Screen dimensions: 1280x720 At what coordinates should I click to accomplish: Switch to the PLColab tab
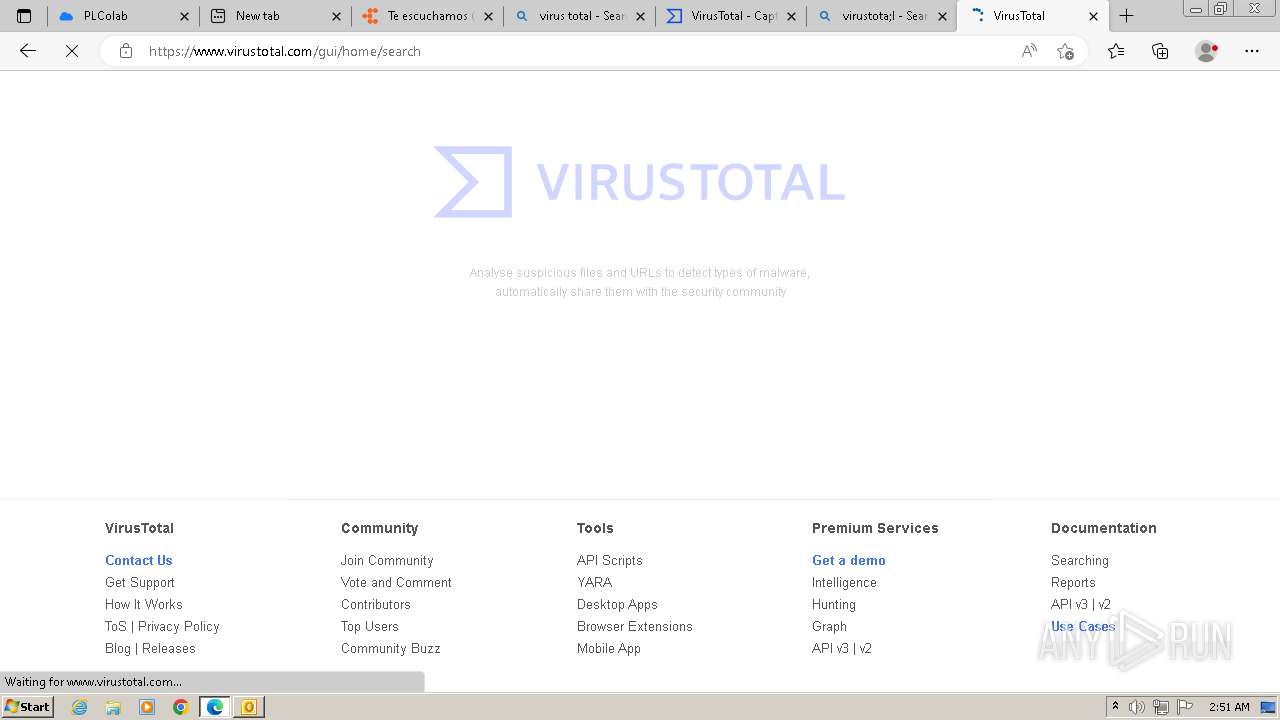[123, 16]
